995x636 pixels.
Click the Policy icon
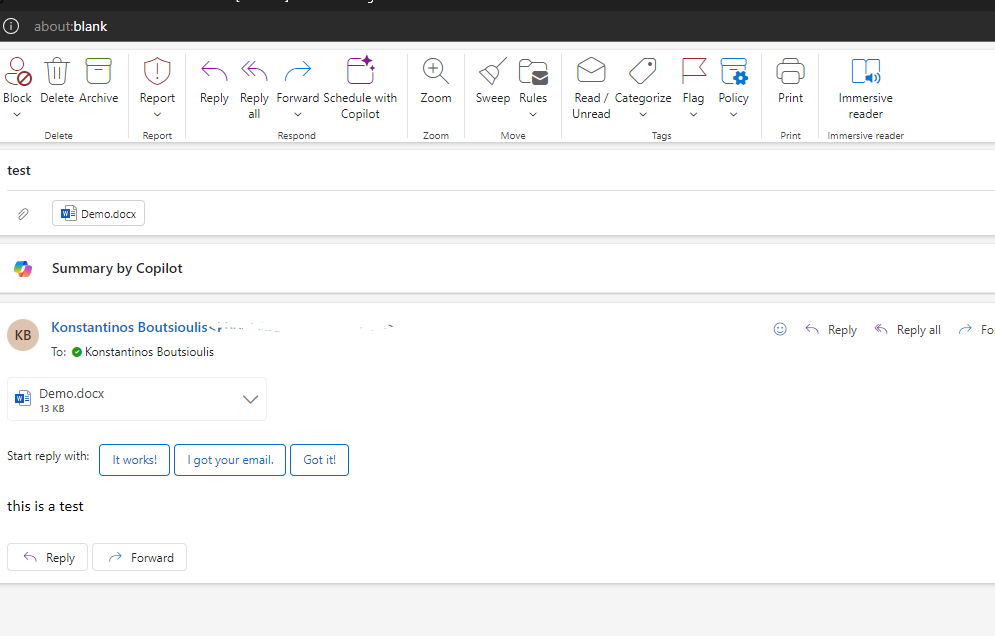(x=734, y=71)
